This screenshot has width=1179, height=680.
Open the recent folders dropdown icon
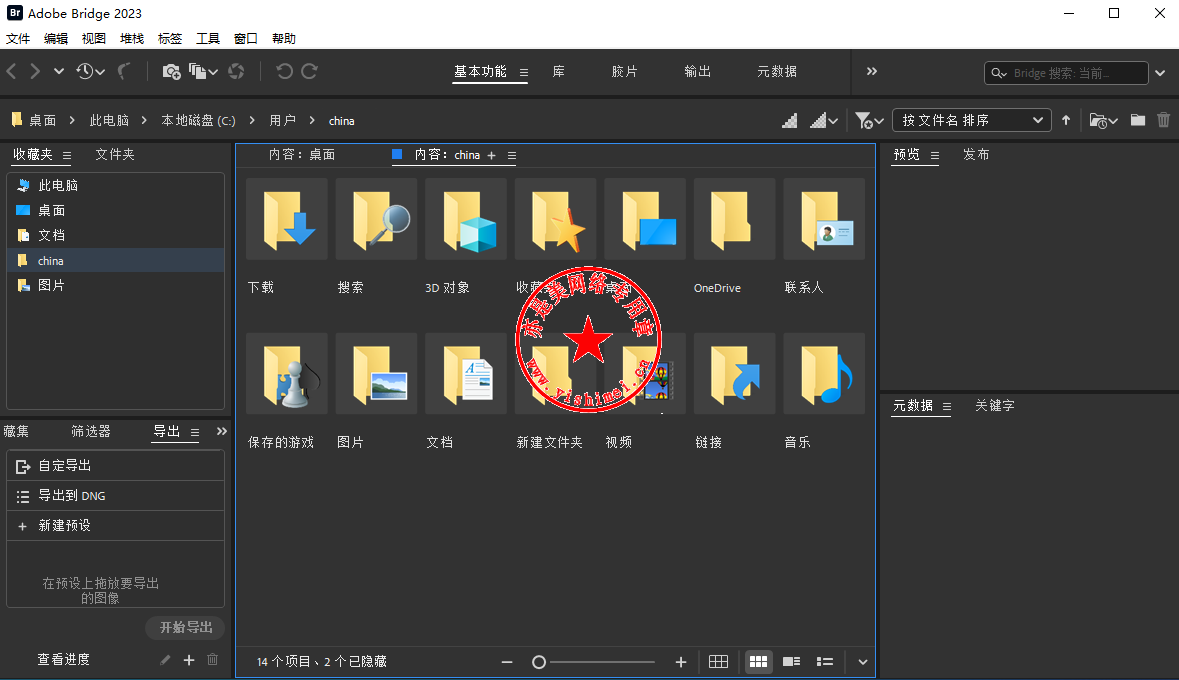tap(1103, 120)
